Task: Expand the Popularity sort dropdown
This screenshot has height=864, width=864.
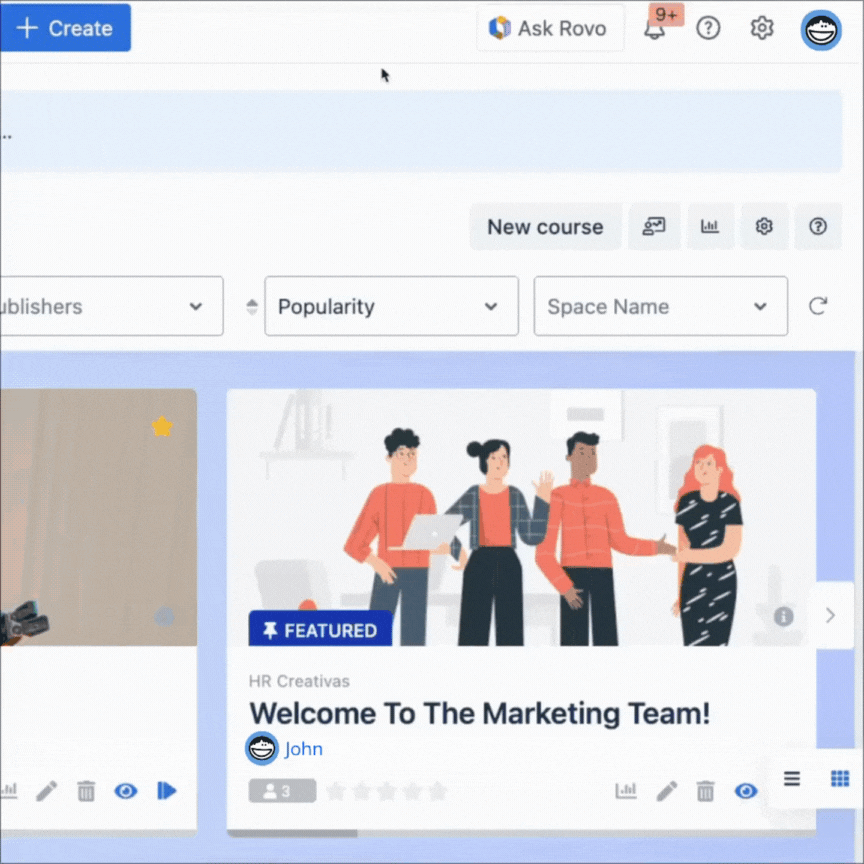Action: pos(391,306)
